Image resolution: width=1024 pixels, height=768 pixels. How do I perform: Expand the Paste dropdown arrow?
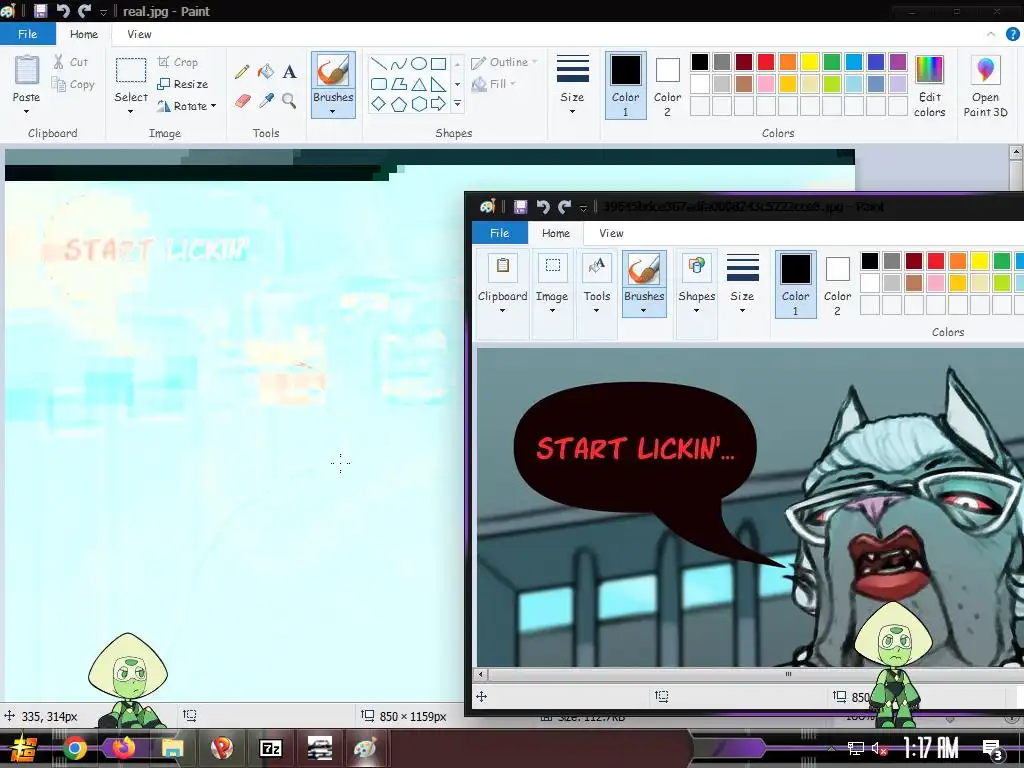click(27, 112)
